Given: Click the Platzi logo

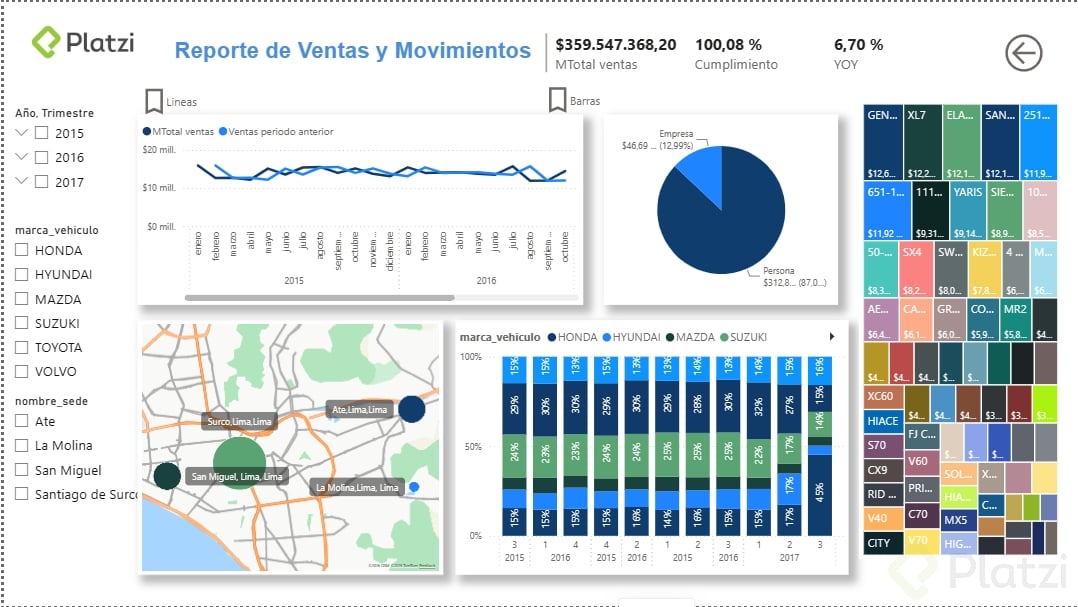Looking at the screenshot, I should pyautogui.click(x=83, y=42).
